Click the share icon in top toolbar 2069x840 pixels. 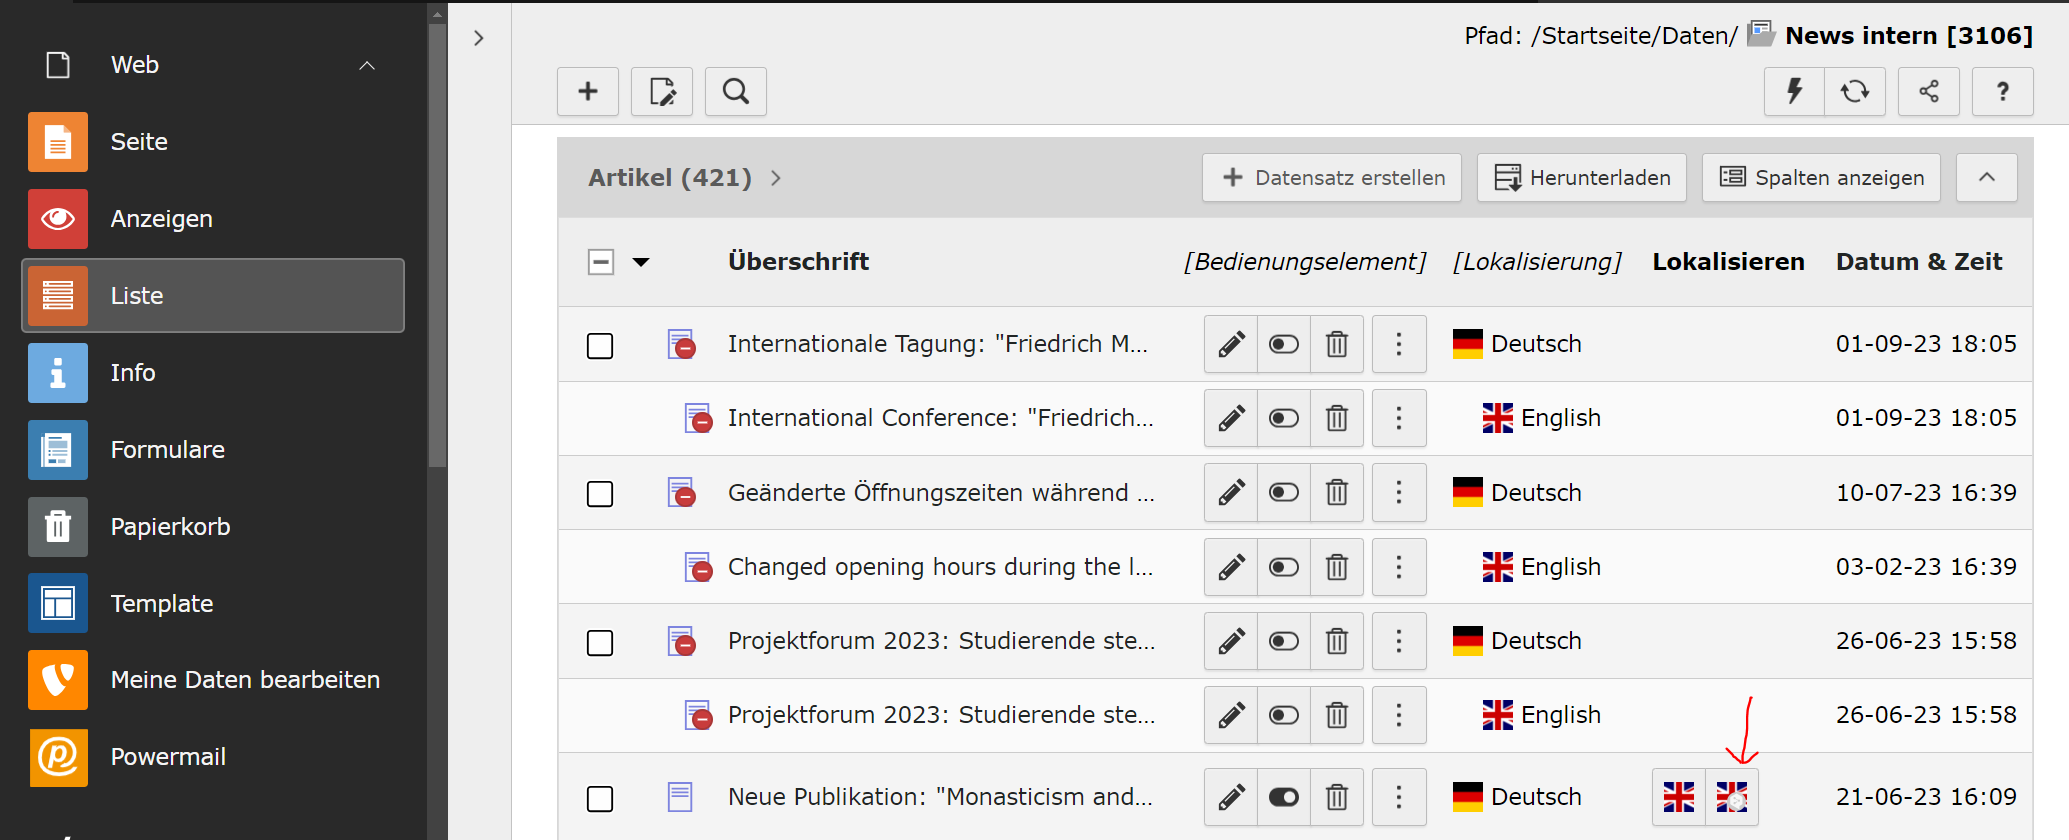pyautogui.click(x=1928, y=92)
